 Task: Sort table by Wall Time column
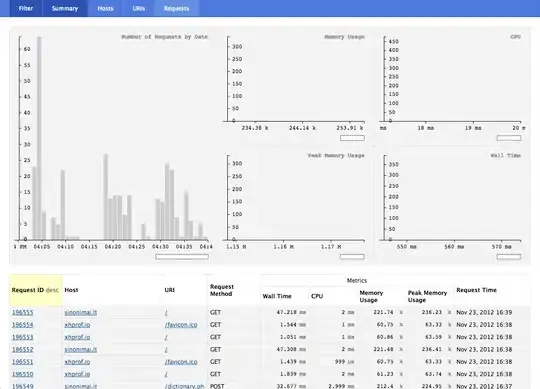click(x=277, y=296)
